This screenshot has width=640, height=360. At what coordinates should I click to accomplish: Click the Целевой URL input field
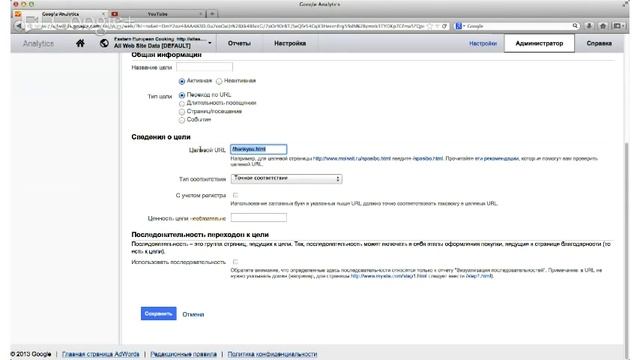258,149
